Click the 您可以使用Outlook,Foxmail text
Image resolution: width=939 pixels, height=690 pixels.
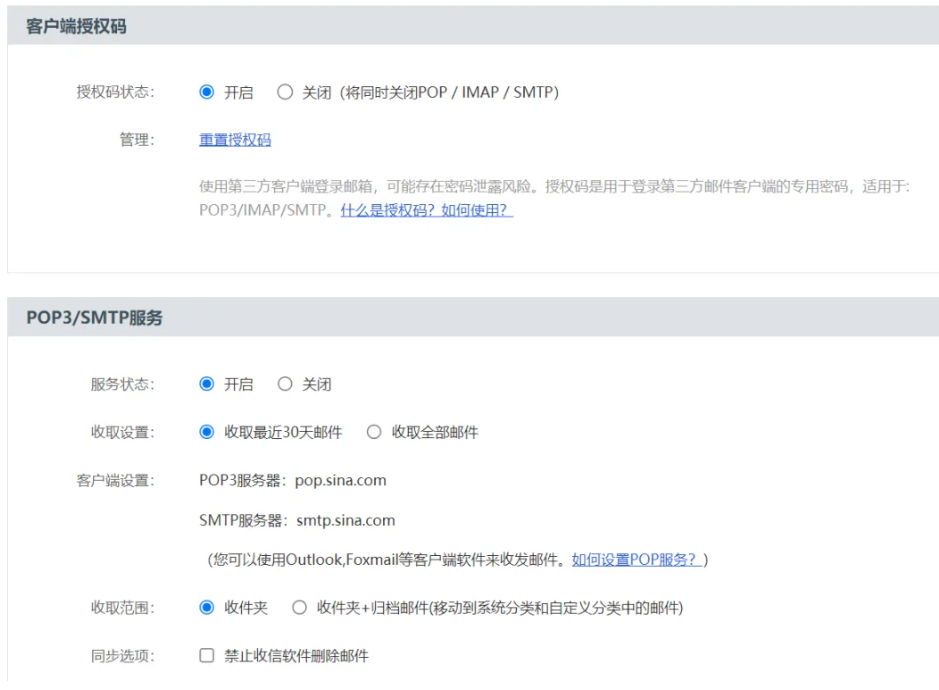point(388,560)
